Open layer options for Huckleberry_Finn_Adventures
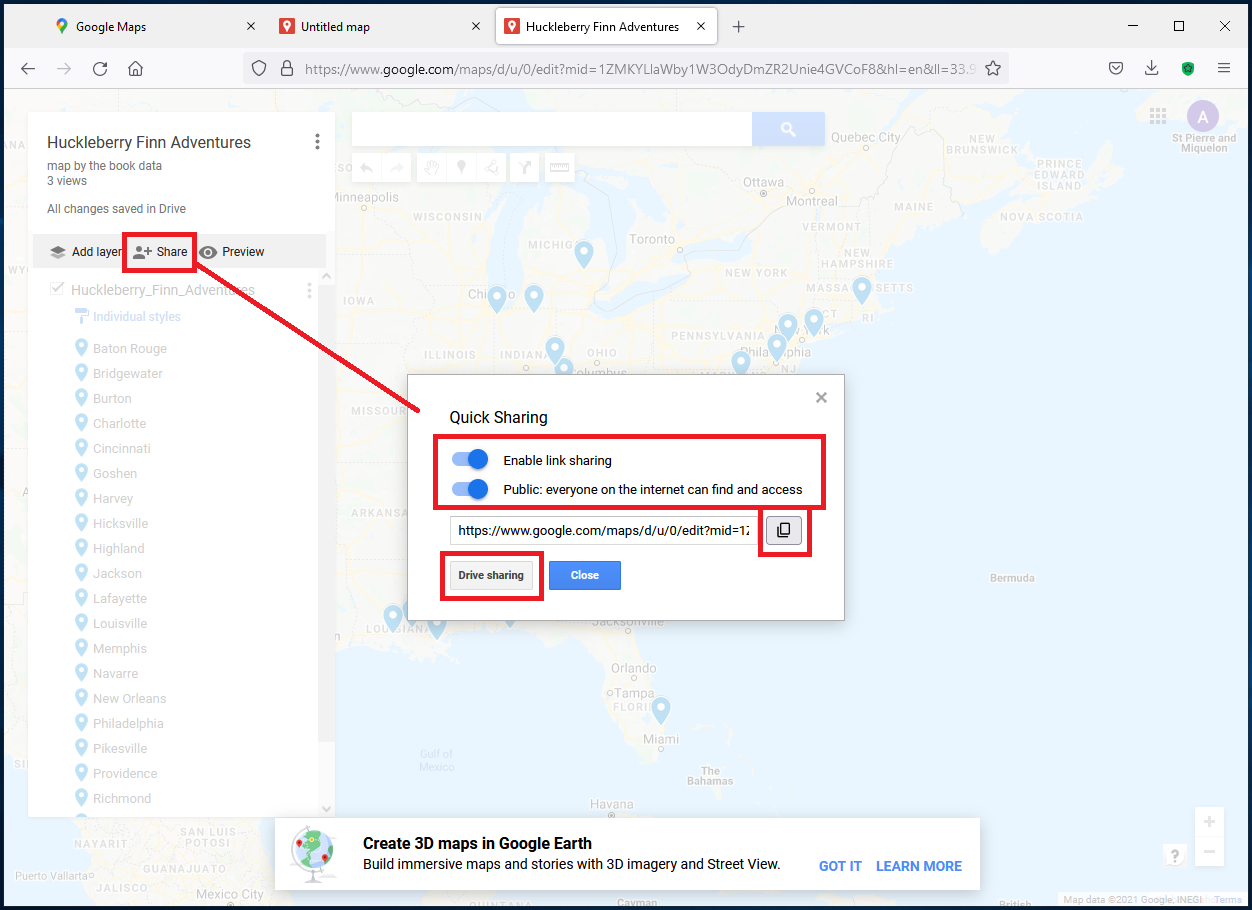The width and height of the screenshot is (1252, 910). click(309, 290)
